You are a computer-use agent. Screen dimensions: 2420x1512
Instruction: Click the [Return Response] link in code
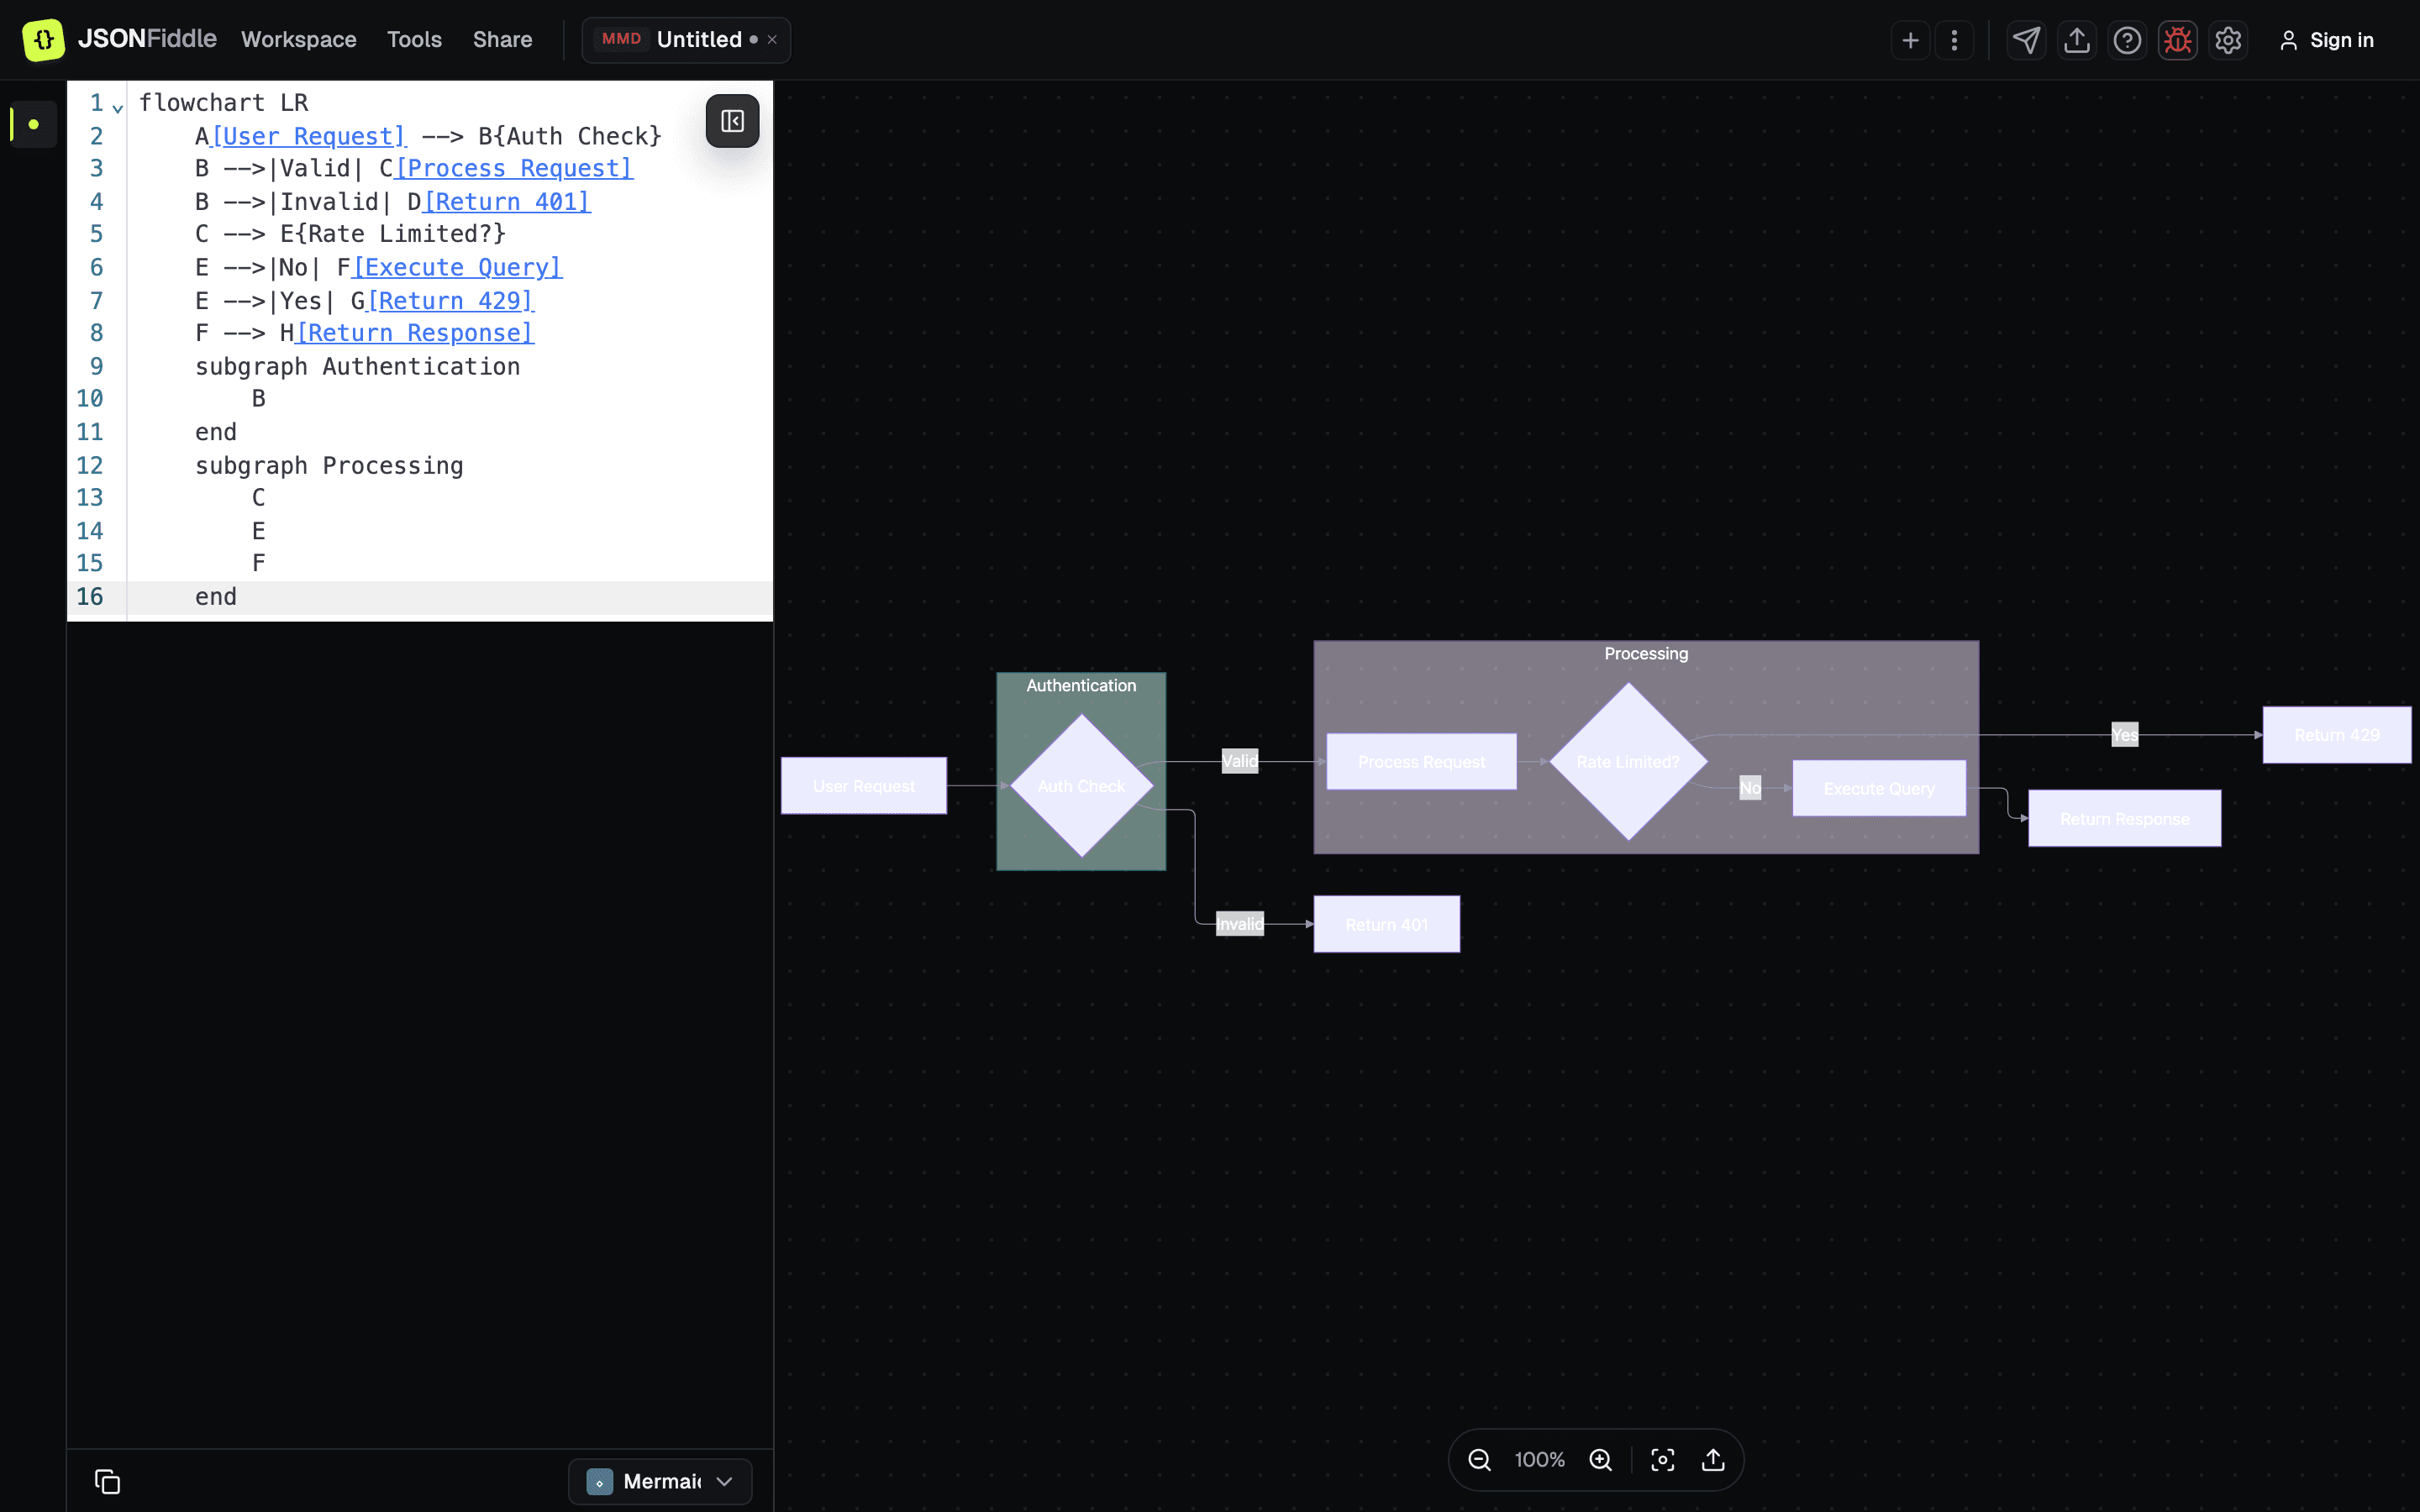tap(415, 333)
